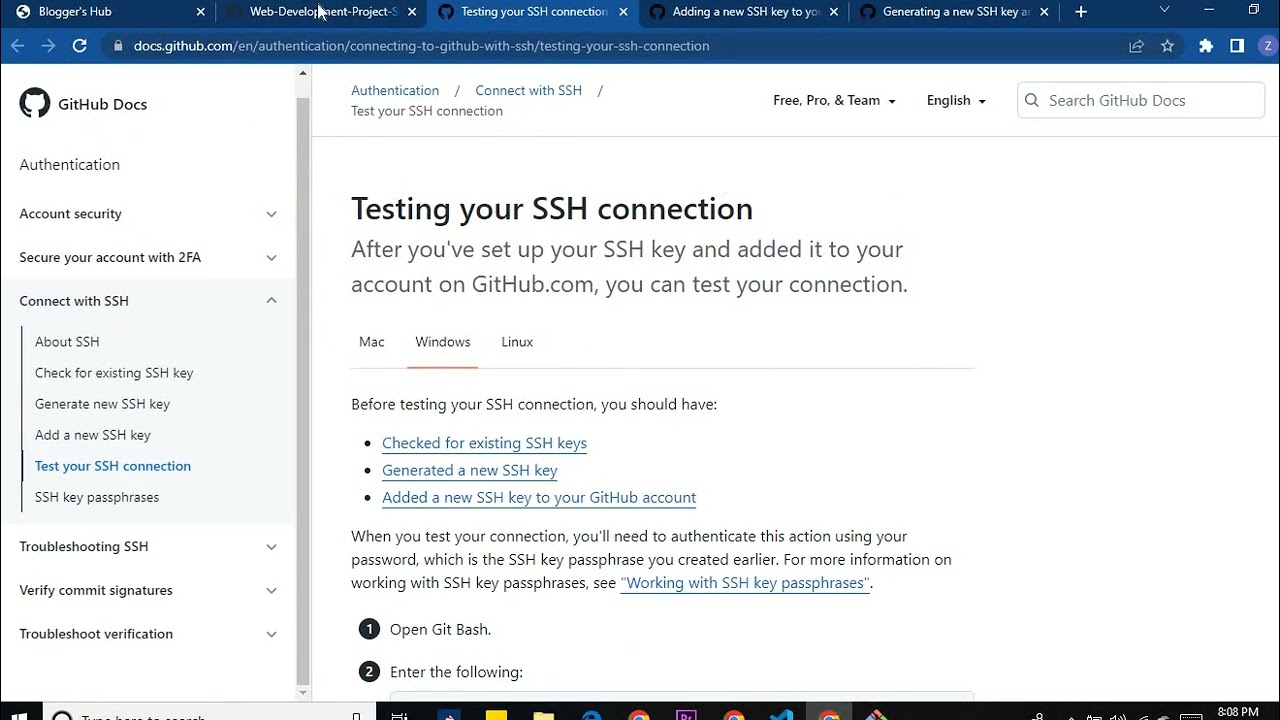Image resolution: width=1280 pixels, height=720 pixels.
Task: Click the GitHub Octocat logo
Action: (35, 103)
